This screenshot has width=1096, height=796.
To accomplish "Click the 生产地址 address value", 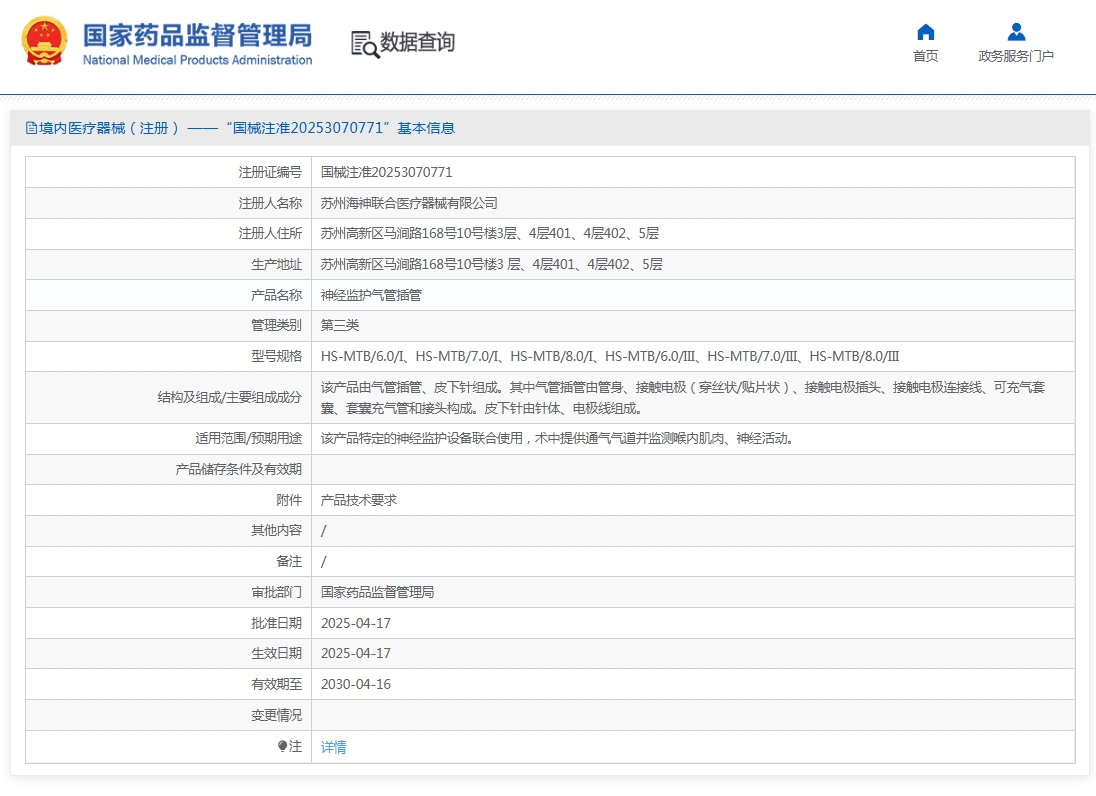I will coord(491,264).
